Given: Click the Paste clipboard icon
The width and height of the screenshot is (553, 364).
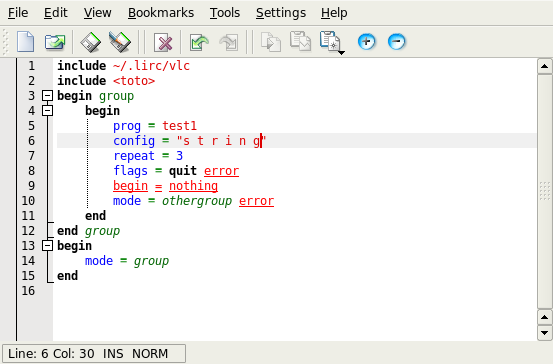Looking at the screenshot, I should 329,41.
